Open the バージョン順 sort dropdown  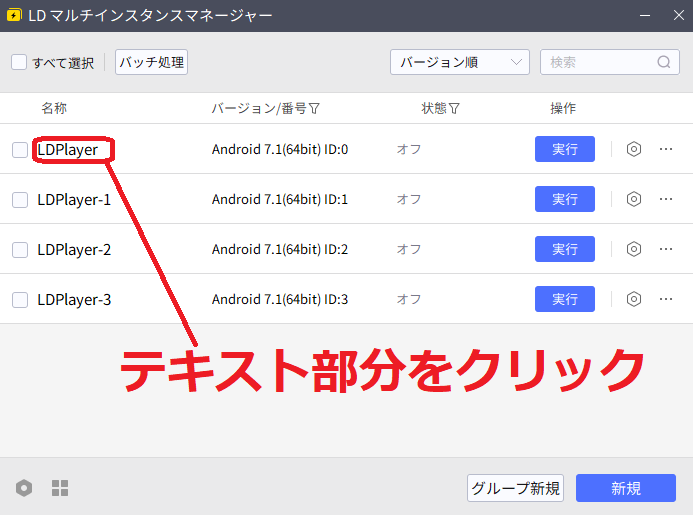pyautogui.click(x=459, y=62)
